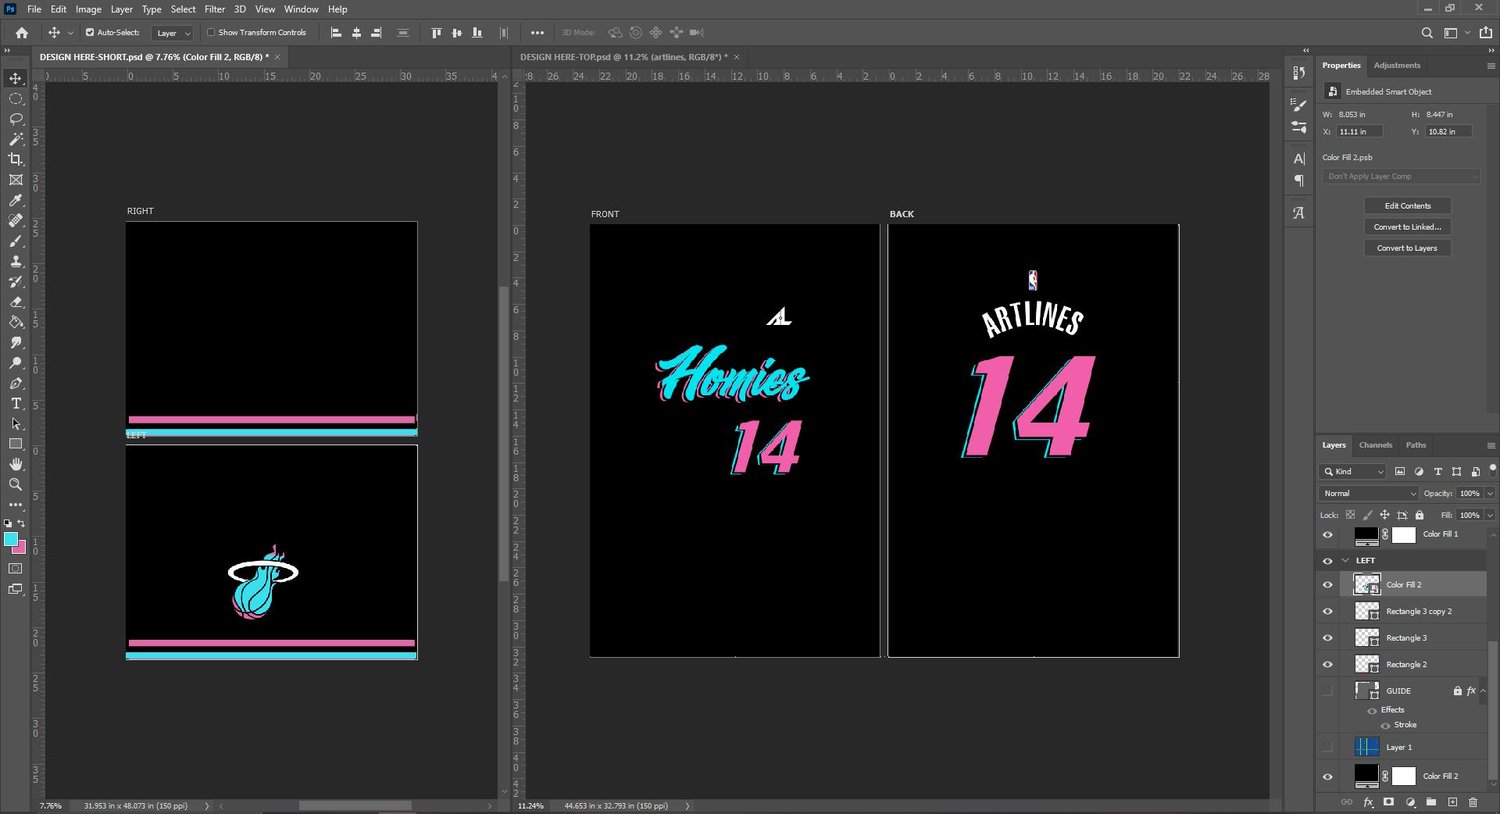The height and width of the screenshot is (814, 1500).
Task: Select the Smudge tool
Action: point(15,342)
